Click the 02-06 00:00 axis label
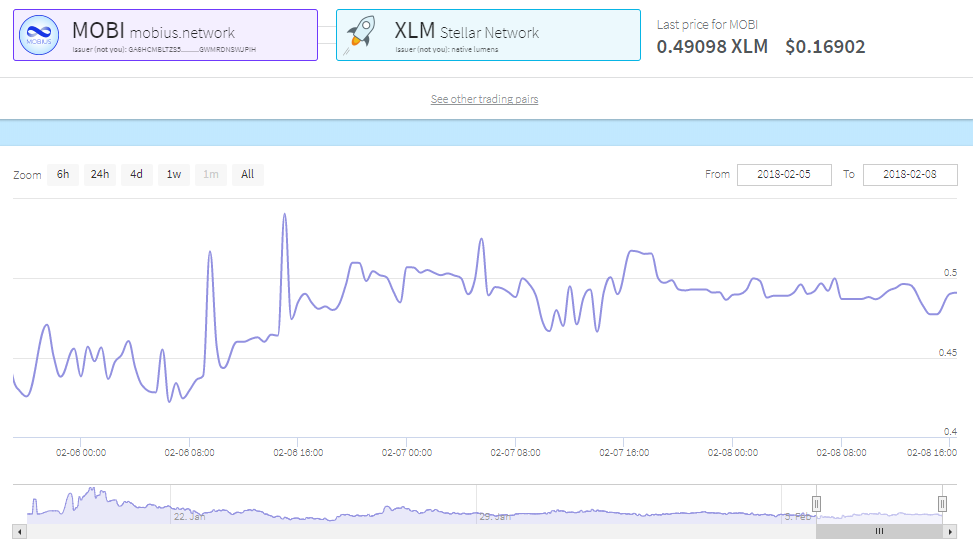Screen dimensions: 973x542 pos(81,453)
